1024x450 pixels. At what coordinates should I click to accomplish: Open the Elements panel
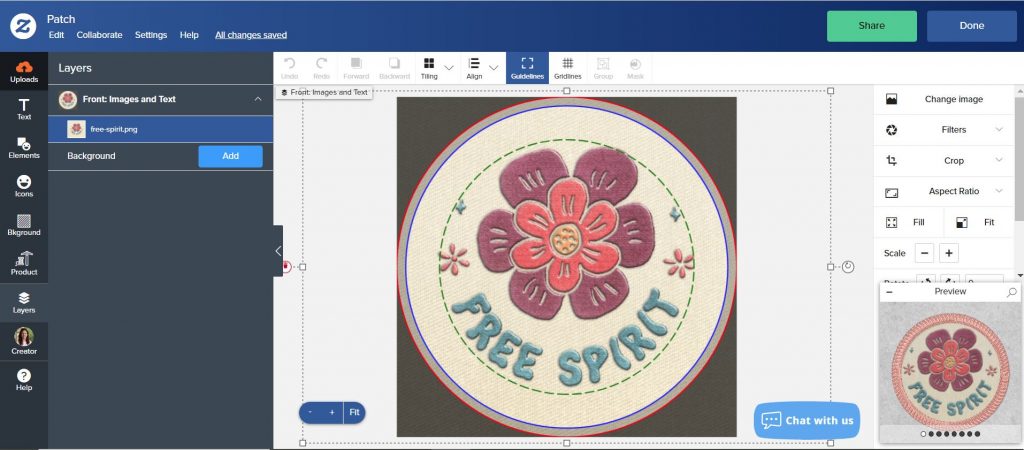(x=23, y=148)
